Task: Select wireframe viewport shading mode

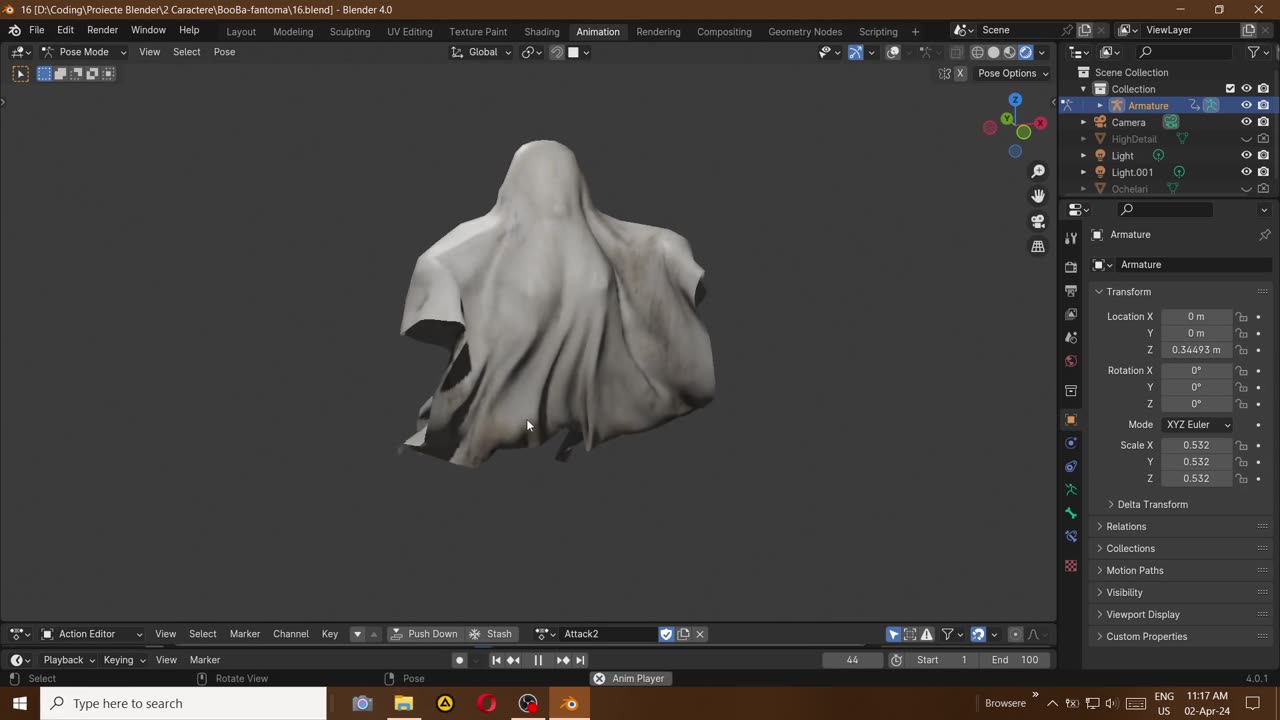Action: [978, 52]
